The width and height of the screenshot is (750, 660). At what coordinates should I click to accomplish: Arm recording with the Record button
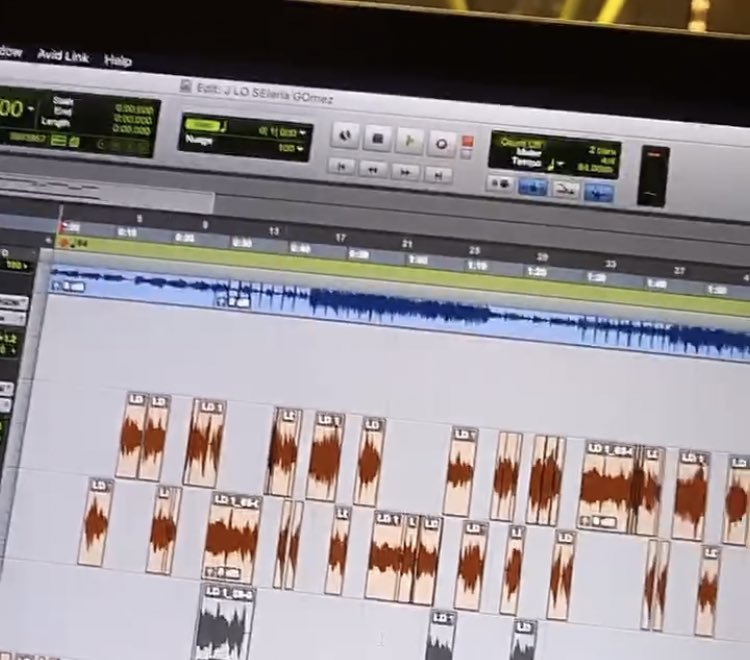coord(441,143)
